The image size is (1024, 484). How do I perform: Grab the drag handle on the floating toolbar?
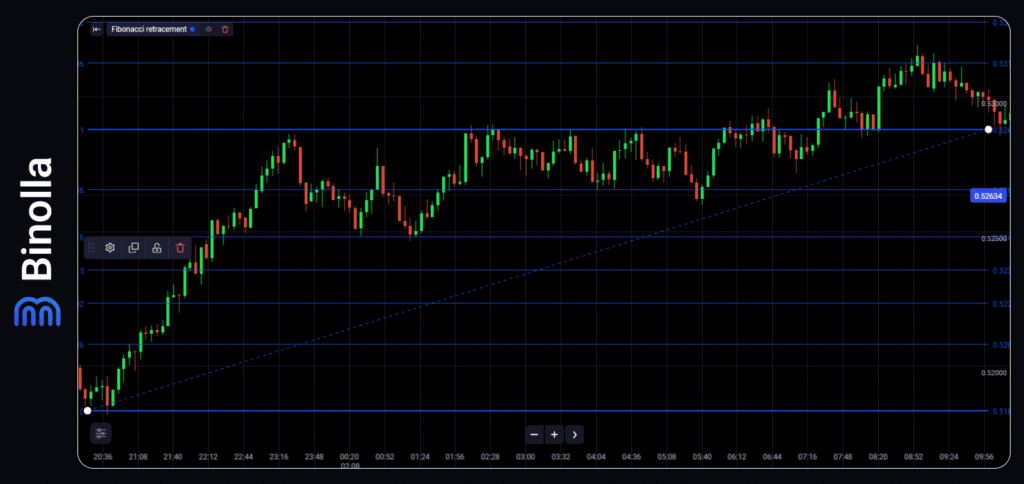pyautogui.click(x=91, y=247)
